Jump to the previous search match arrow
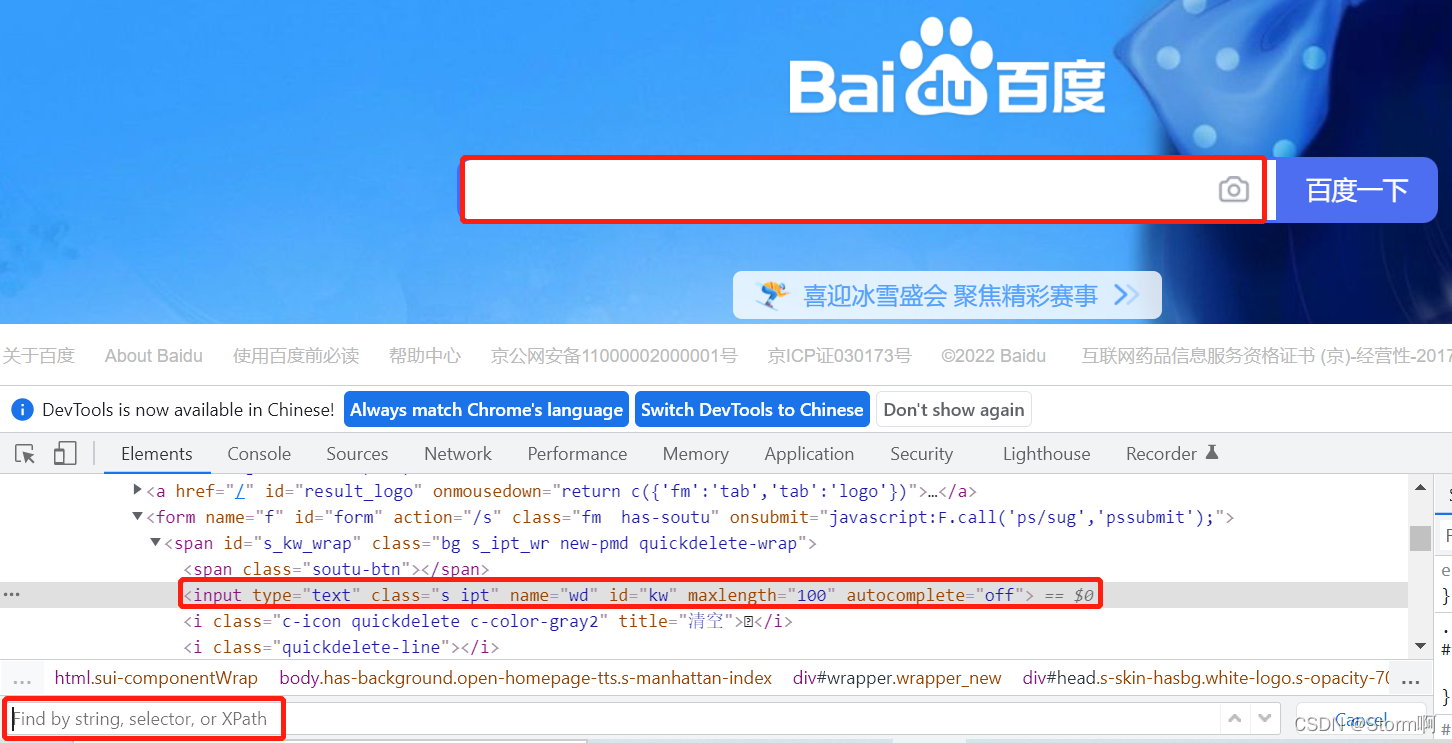1452x743 pixels. tap(1237, 719)
